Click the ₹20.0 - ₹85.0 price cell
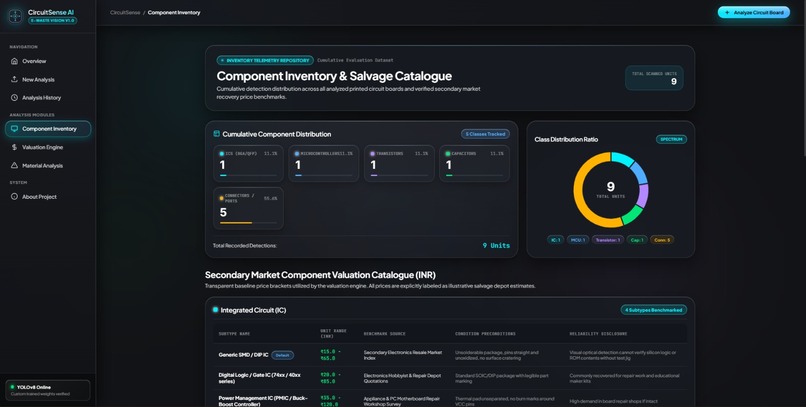The image size is (806, 407). coord(330,378)
